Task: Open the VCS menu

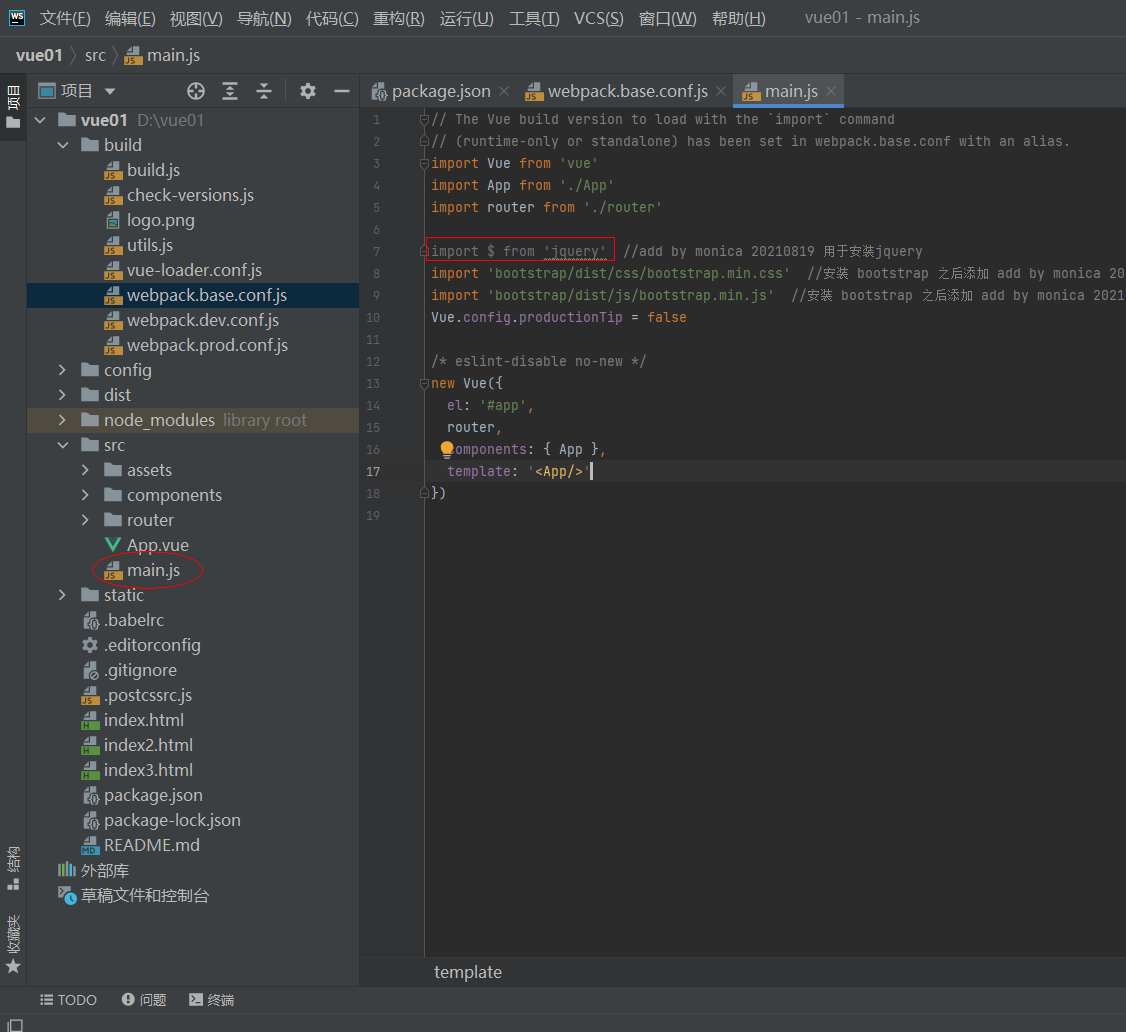Action: [598, 18]
